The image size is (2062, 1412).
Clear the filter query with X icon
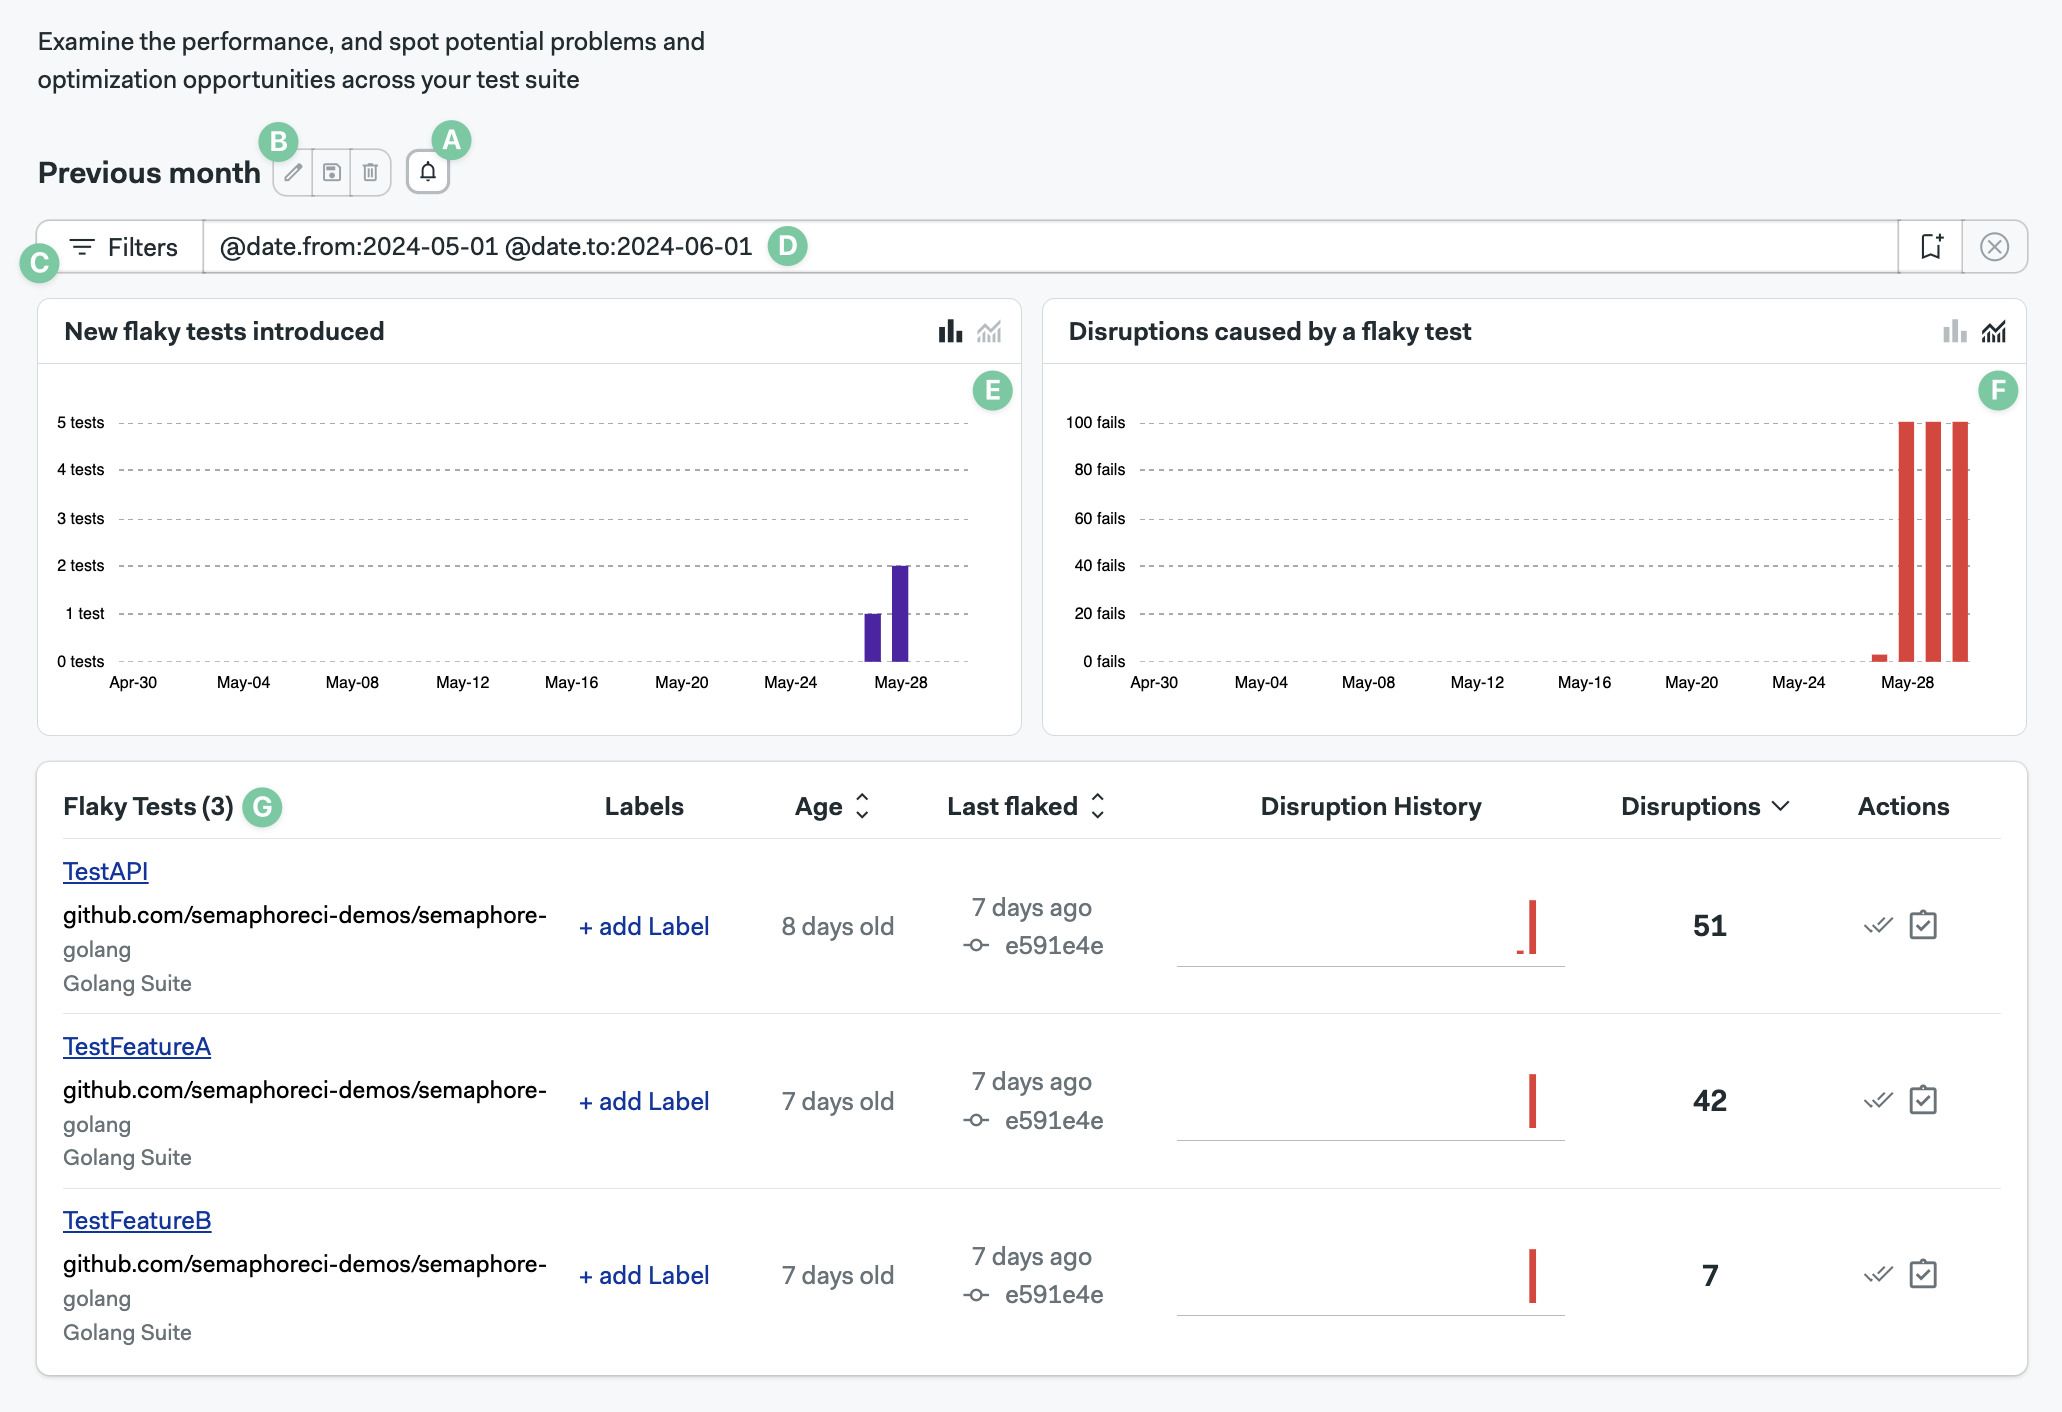(1994, 246)
